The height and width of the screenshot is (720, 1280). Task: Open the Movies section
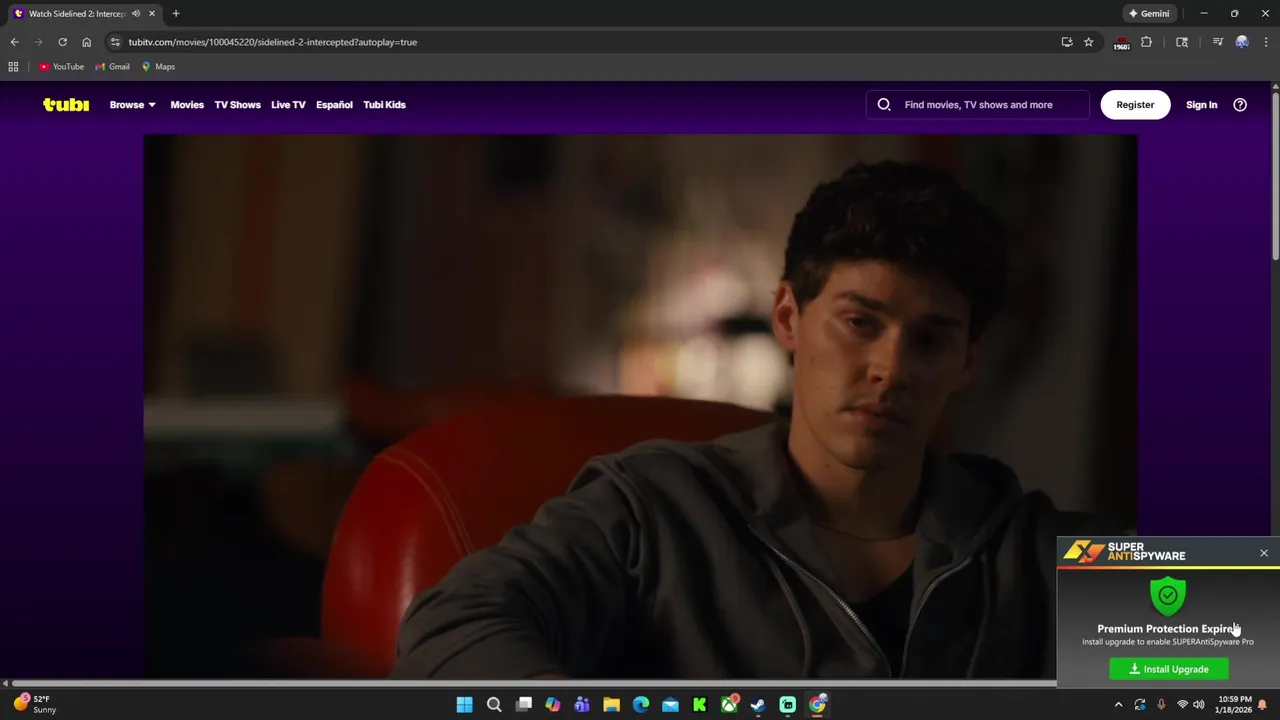pyautogui.click(x=187, y=104)
